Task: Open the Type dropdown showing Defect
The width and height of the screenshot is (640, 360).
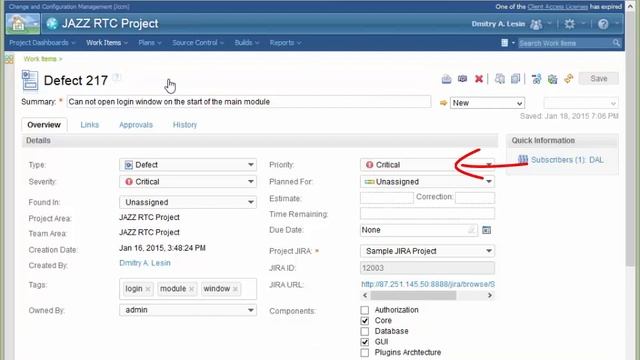Action: pos(188,165)
